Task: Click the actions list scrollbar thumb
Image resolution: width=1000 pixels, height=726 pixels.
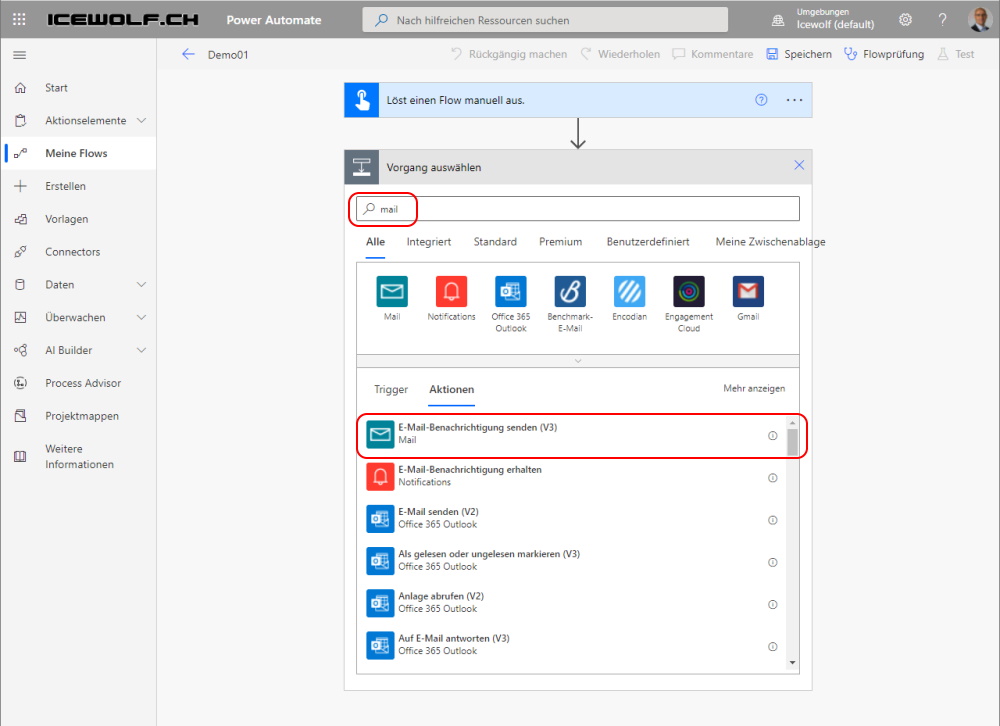Action: pos(792,442)
